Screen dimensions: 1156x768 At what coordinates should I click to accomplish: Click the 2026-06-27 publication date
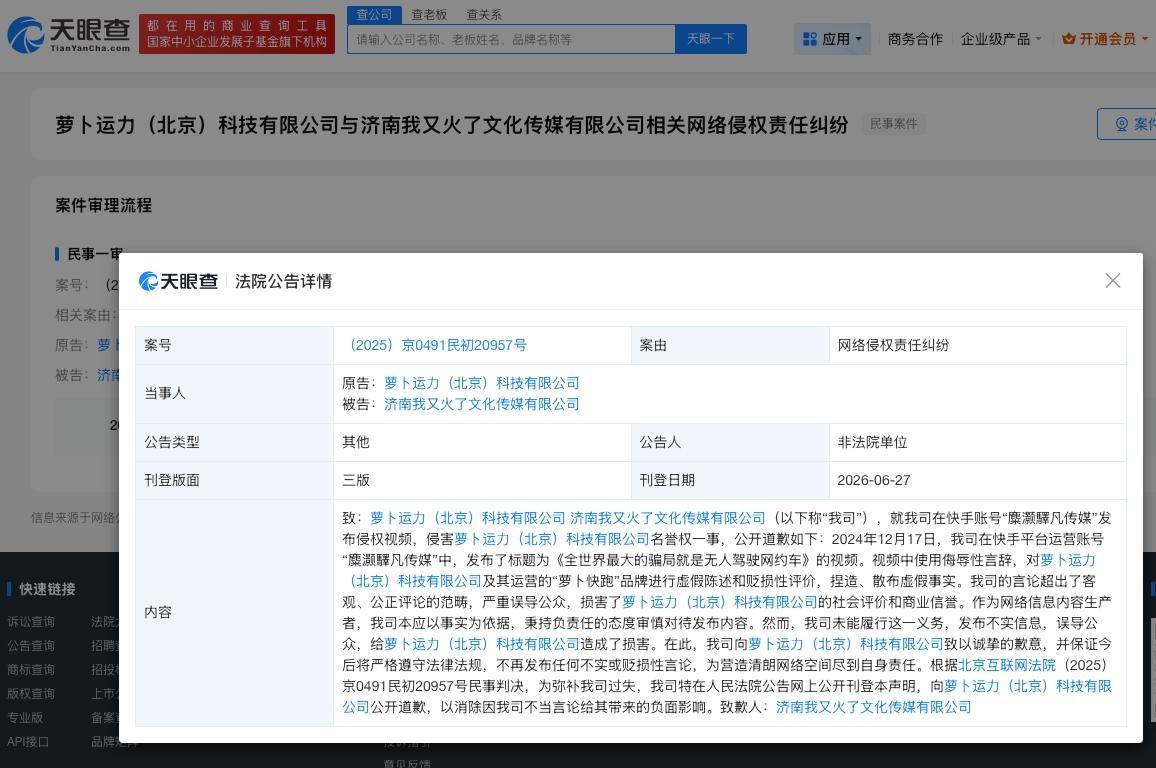coord(874,481)
